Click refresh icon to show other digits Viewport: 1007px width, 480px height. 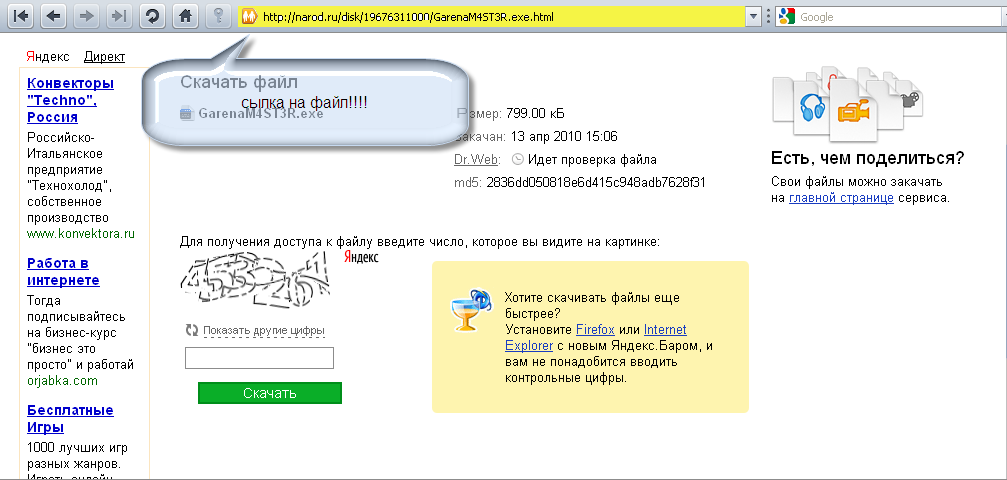pos(192,330)
